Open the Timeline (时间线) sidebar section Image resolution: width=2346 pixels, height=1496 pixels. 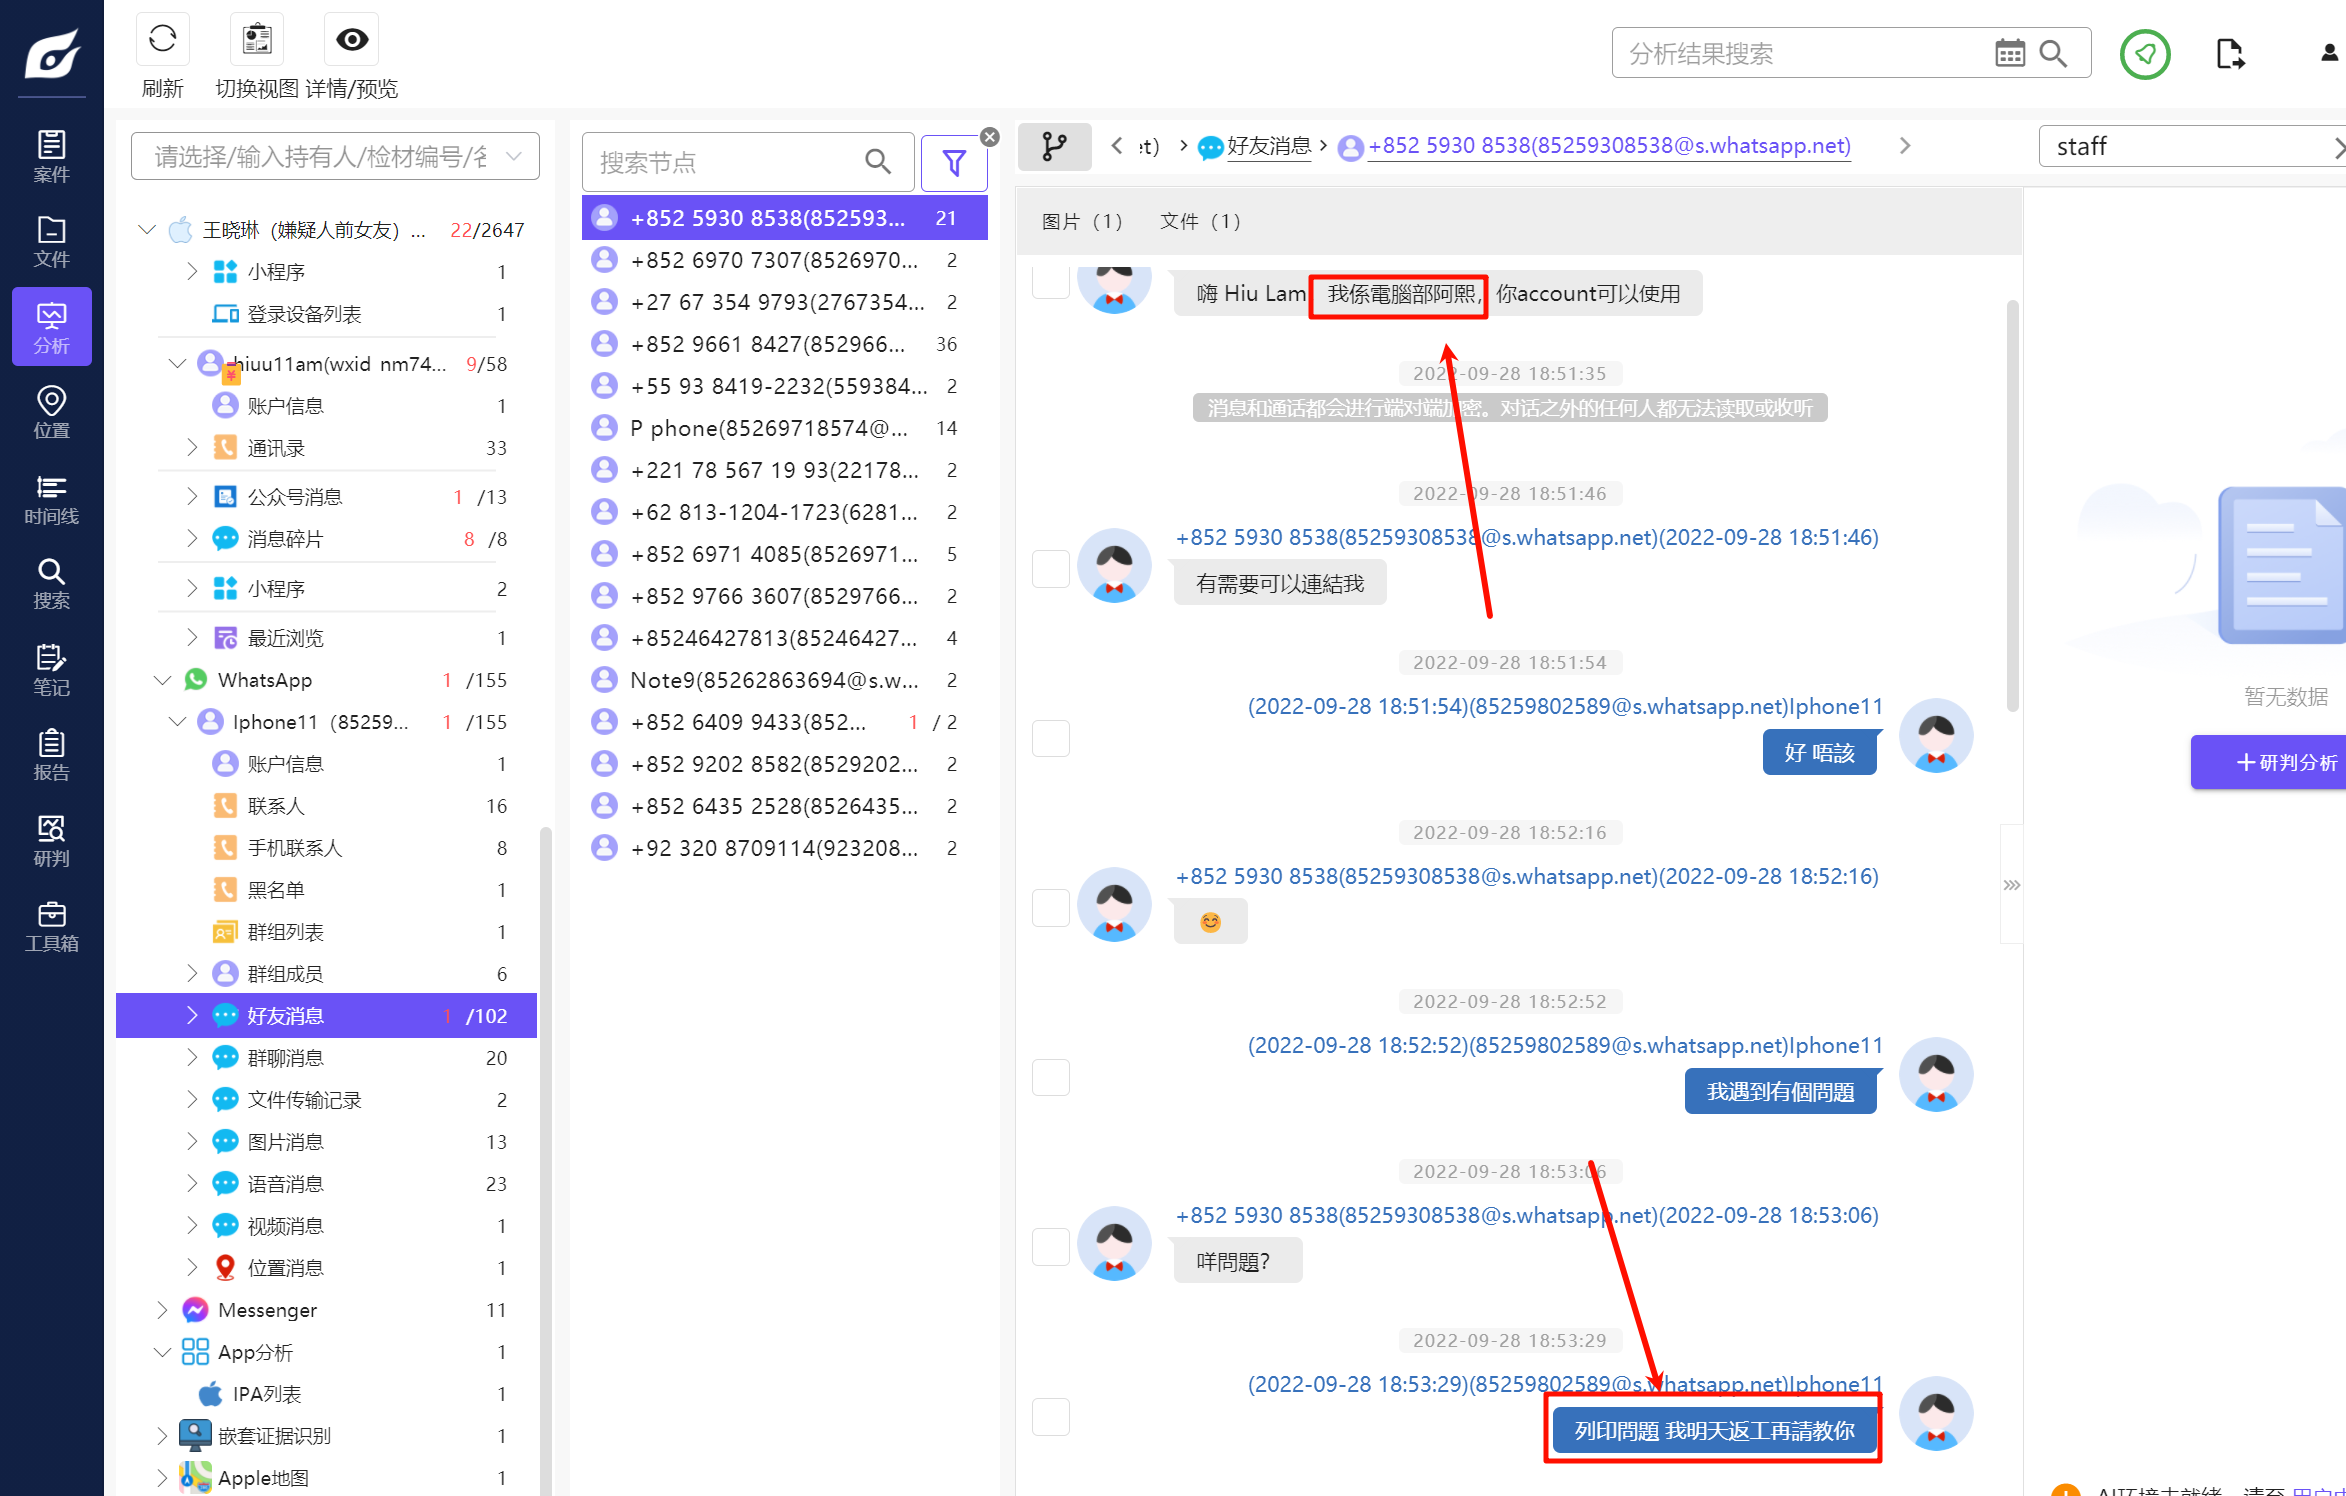51,499
